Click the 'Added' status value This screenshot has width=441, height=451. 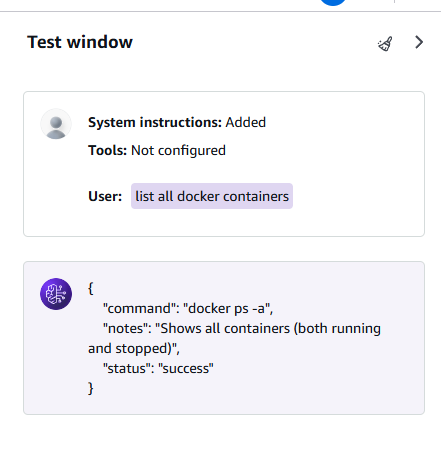[x=246, y=122]
